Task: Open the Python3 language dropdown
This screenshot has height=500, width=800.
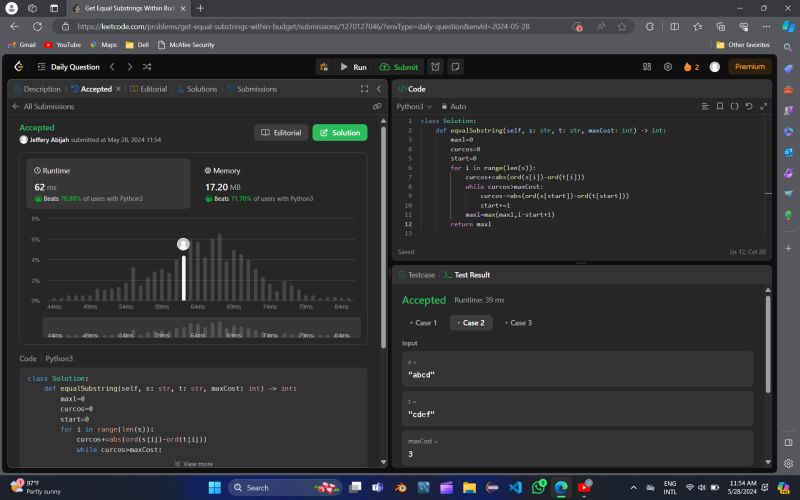Action: (414, 106)
